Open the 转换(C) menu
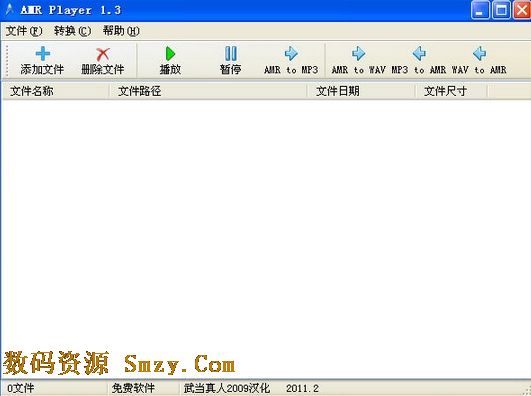Image resolution: width=531 pixels, height=396 pixels. coord(72,31)
